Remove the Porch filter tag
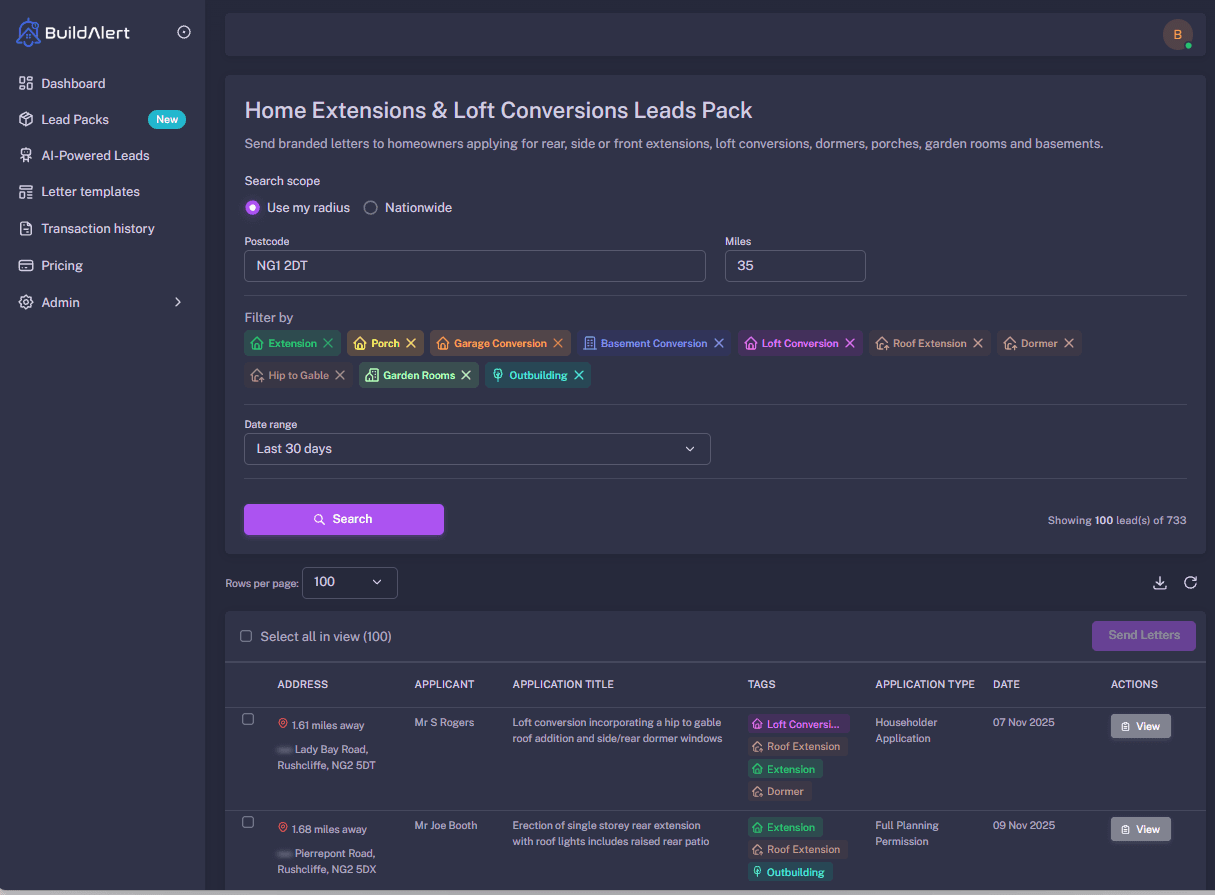 410,343
